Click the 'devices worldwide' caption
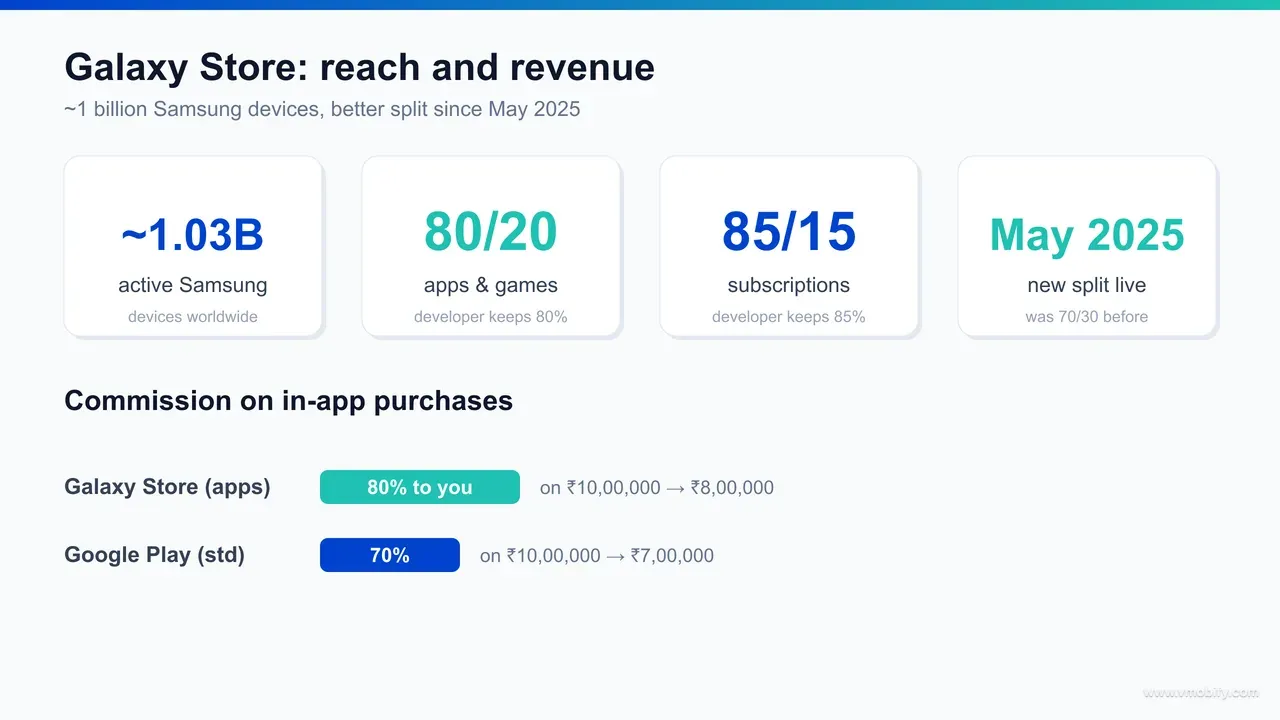Image resolution: width=1280 pixels, height=720 pixels. [x=193, y=317]
